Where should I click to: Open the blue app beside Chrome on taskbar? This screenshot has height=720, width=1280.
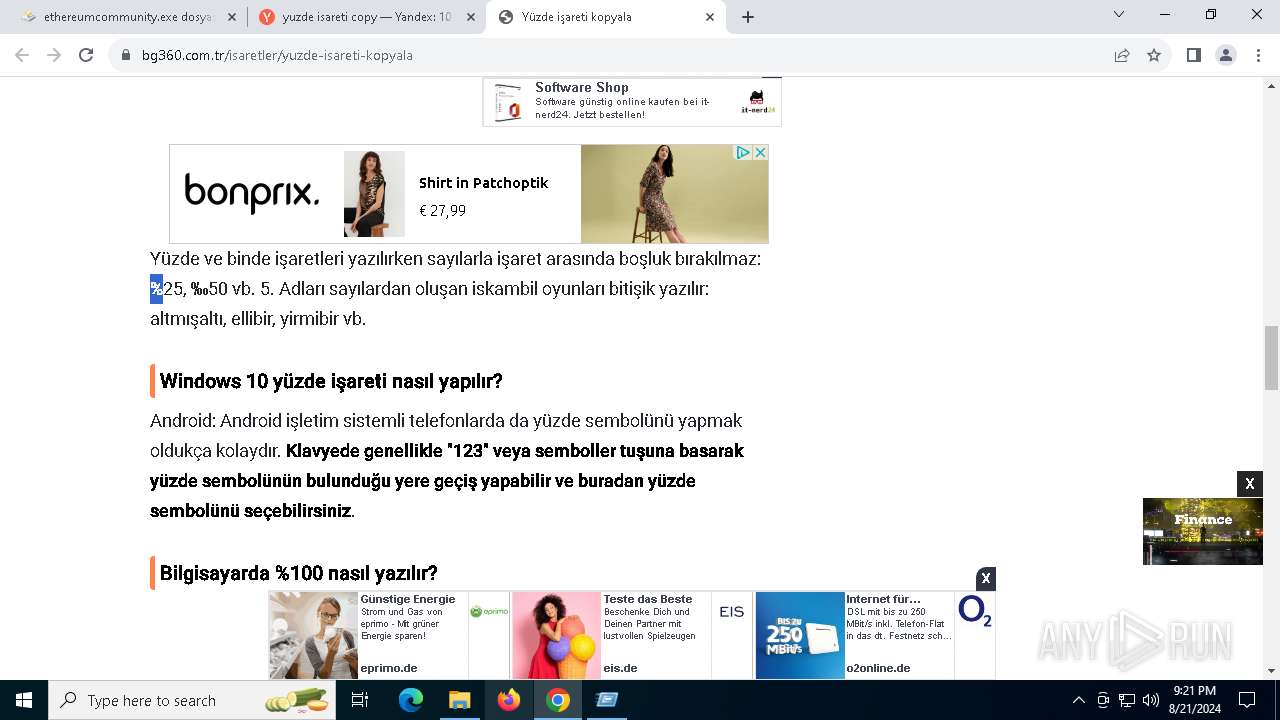[607, 700]
